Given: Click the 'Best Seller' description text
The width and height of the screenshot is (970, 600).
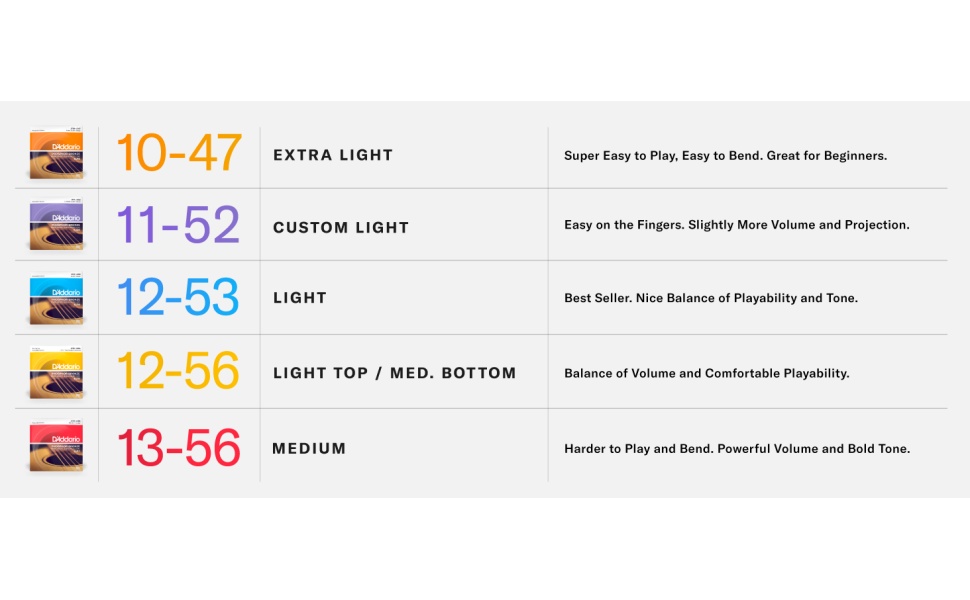Looking at the screenshot, I should [x=710, y=298].
